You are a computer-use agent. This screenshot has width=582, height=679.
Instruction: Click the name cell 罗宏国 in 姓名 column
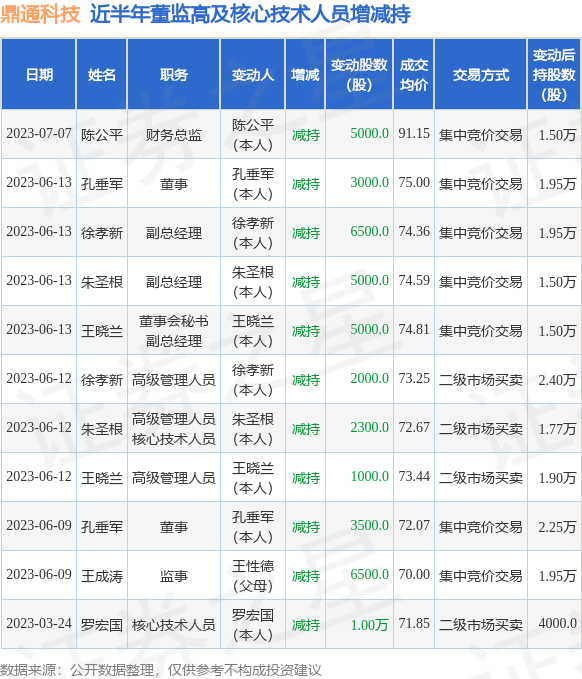[102, 625]
